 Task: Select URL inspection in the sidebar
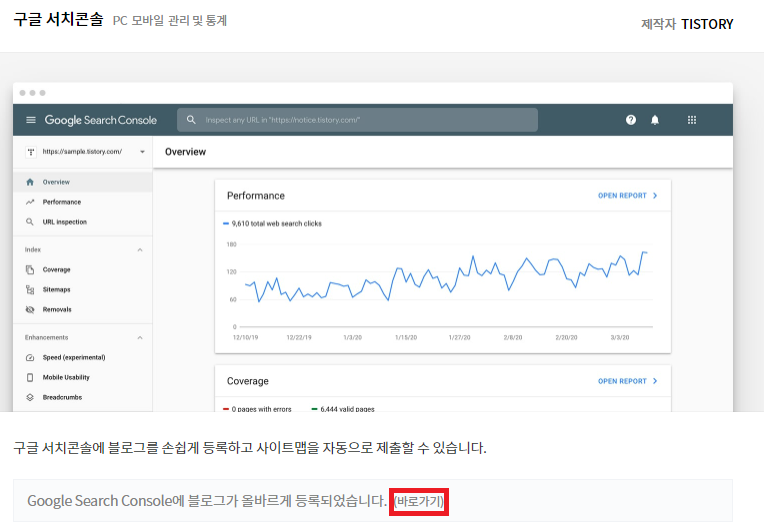click(x=83, y=222)
